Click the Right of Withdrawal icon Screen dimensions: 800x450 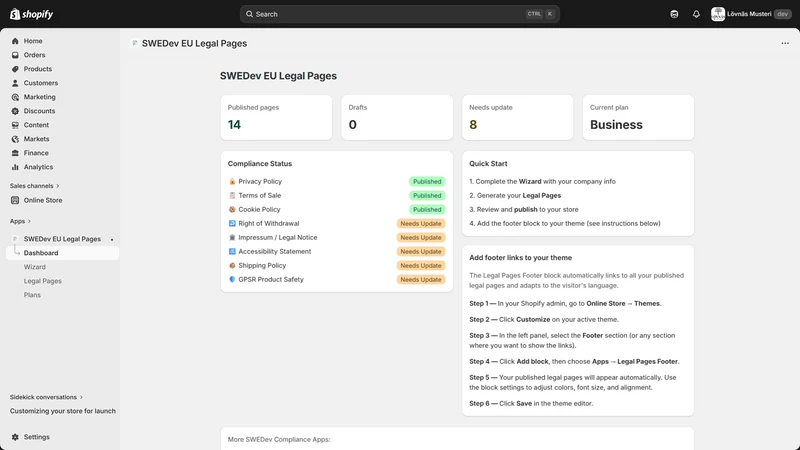point(232,223)
